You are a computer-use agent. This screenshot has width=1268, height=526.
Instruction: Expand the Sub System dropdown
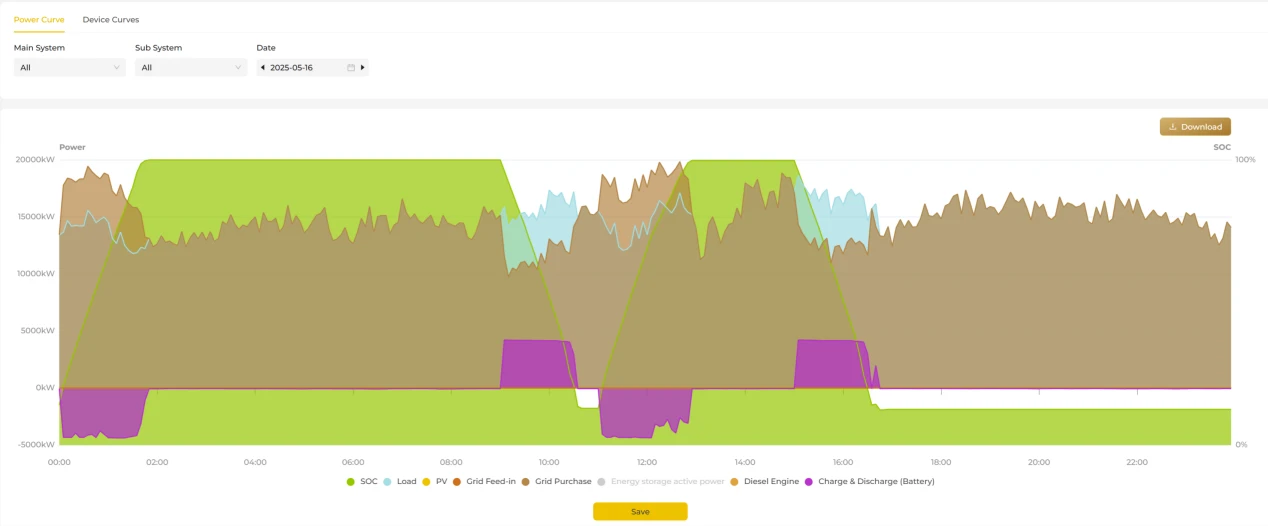[191, 68]
